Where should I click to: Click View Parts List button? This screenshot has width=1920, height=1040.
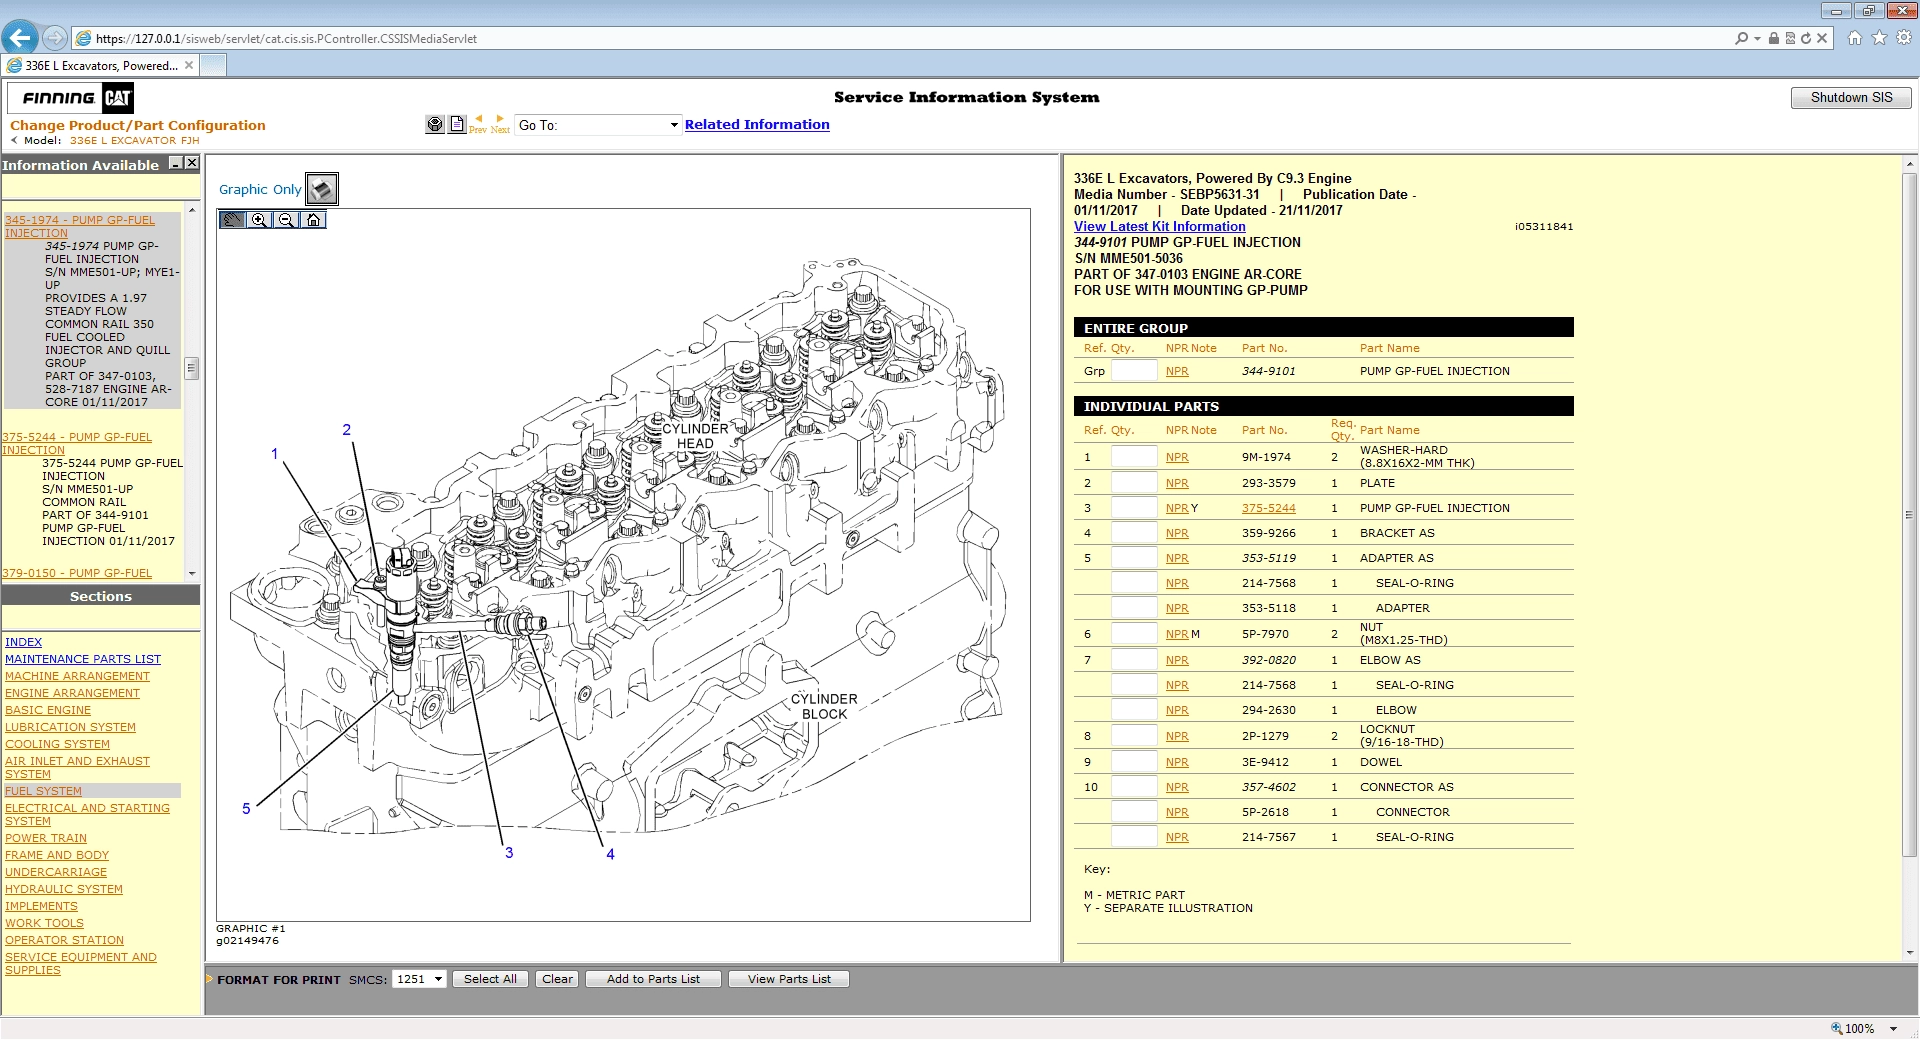[x=789, y=979]
